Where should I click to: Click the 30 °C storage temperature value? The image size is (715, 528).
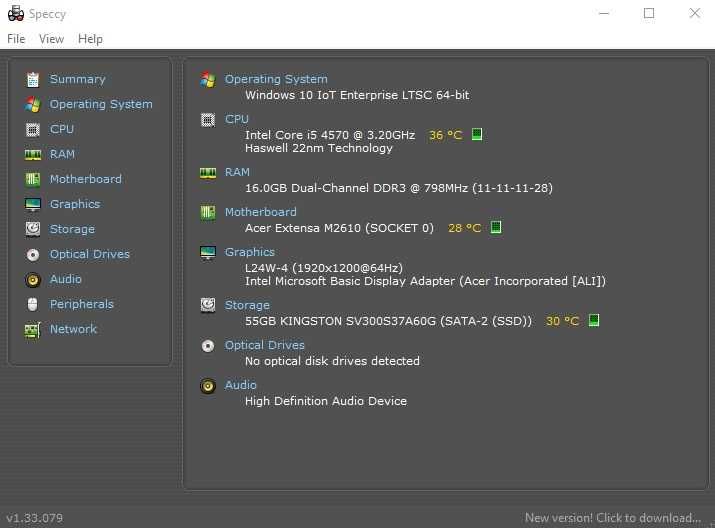(562, 321)
